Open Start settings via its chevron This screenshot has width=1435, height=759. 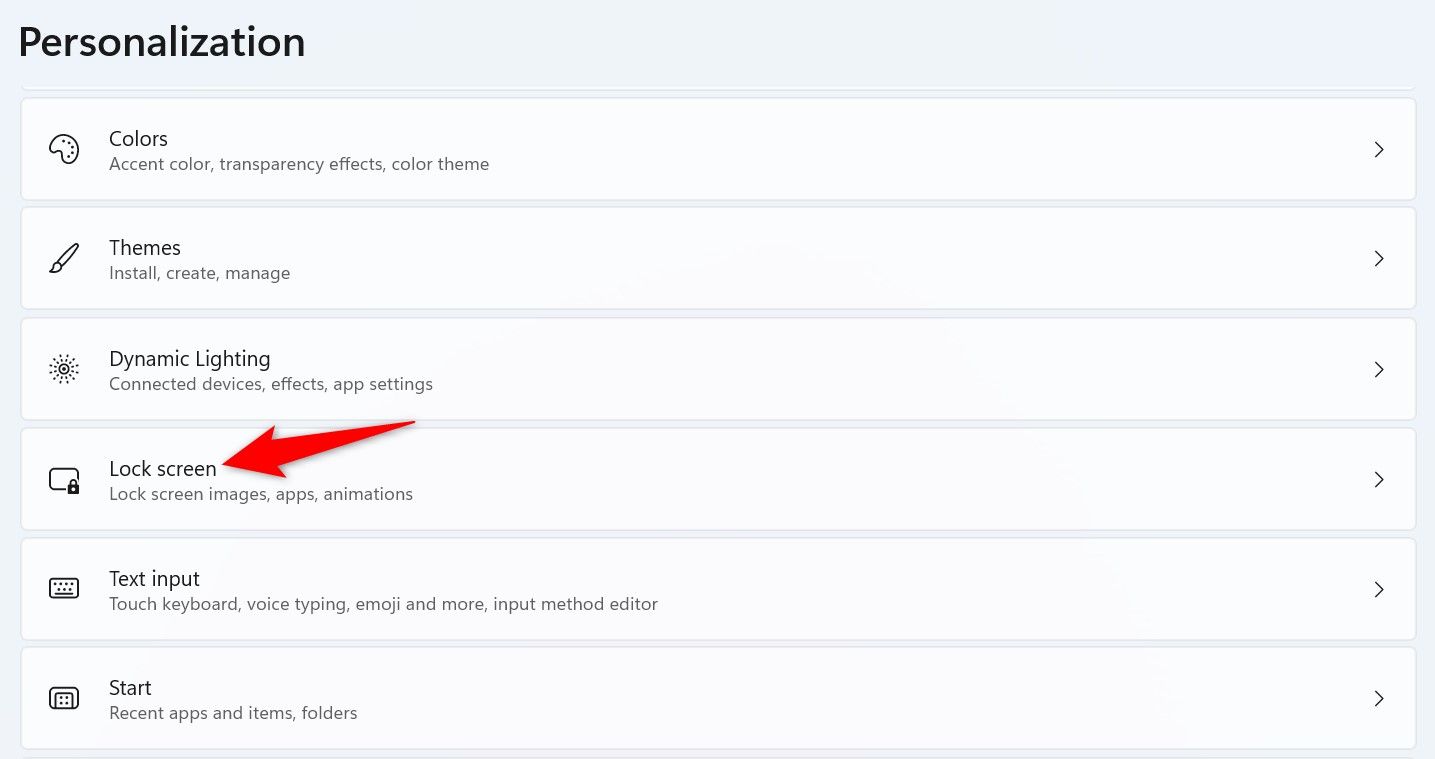click(x=1379, y=698)
